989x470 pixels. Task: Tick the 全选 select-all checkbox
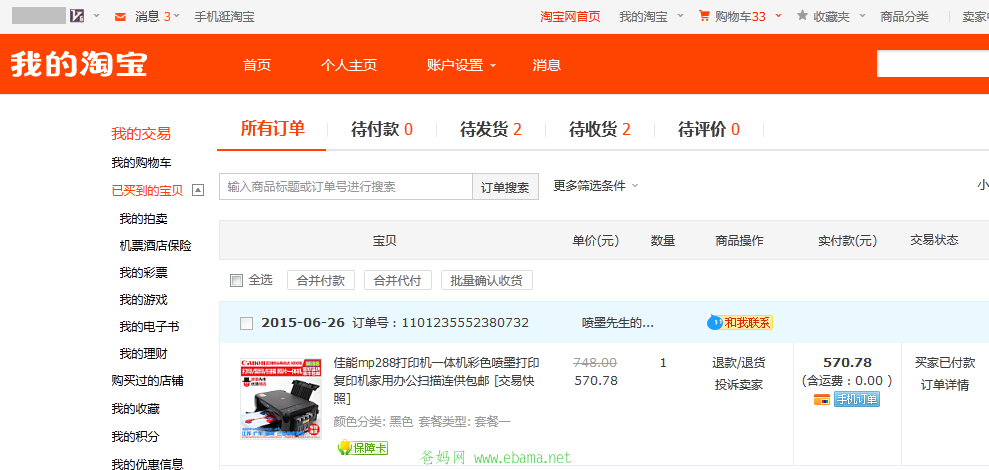click(237, 281)
